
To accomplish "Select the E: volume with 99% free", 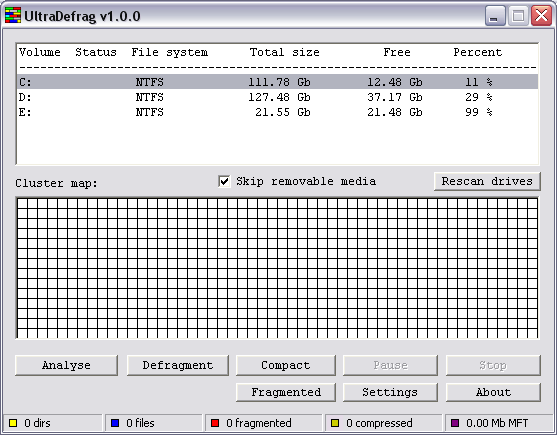I will tap(277, 112).
